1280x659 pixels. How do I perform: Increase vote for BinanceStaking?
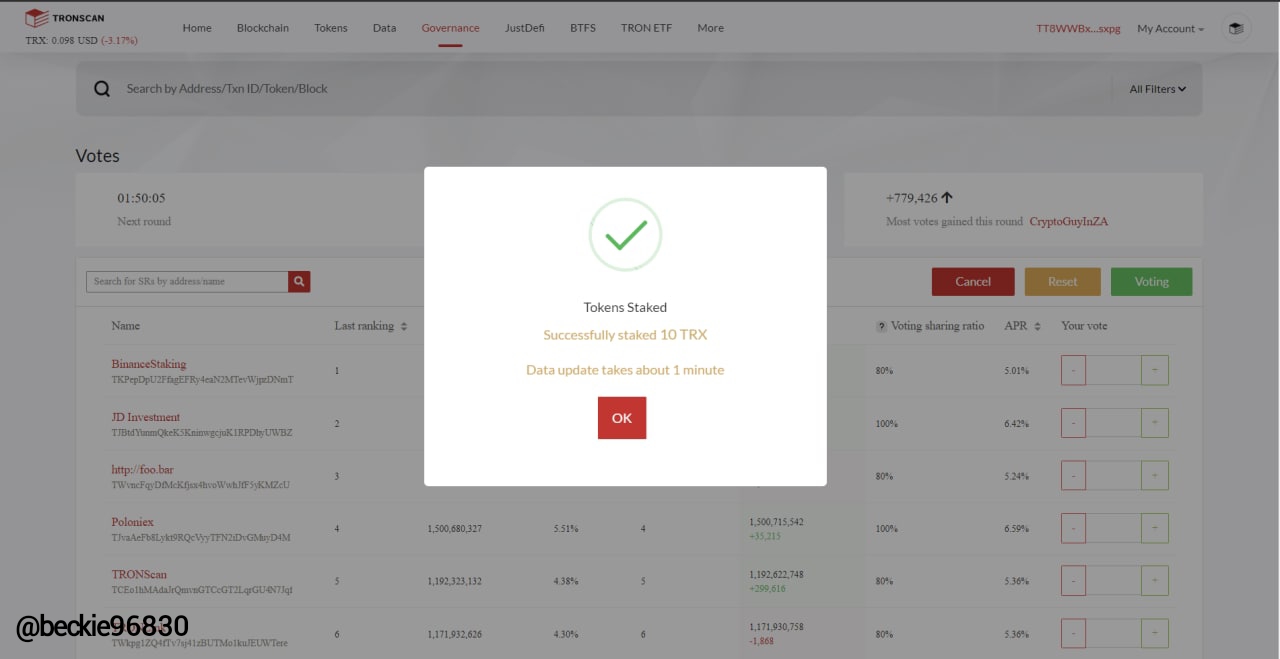[1155, 370]
